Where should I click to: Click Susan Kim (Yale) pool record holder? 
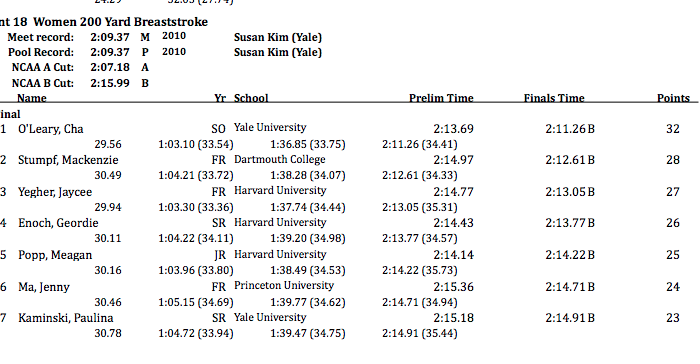click(278, 52)
